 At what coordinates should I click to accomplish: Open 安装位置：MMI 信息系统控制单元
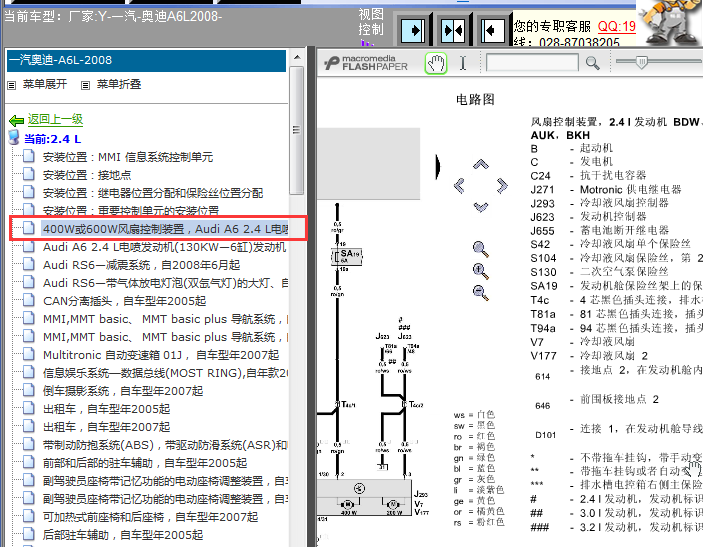pos(128,157)
